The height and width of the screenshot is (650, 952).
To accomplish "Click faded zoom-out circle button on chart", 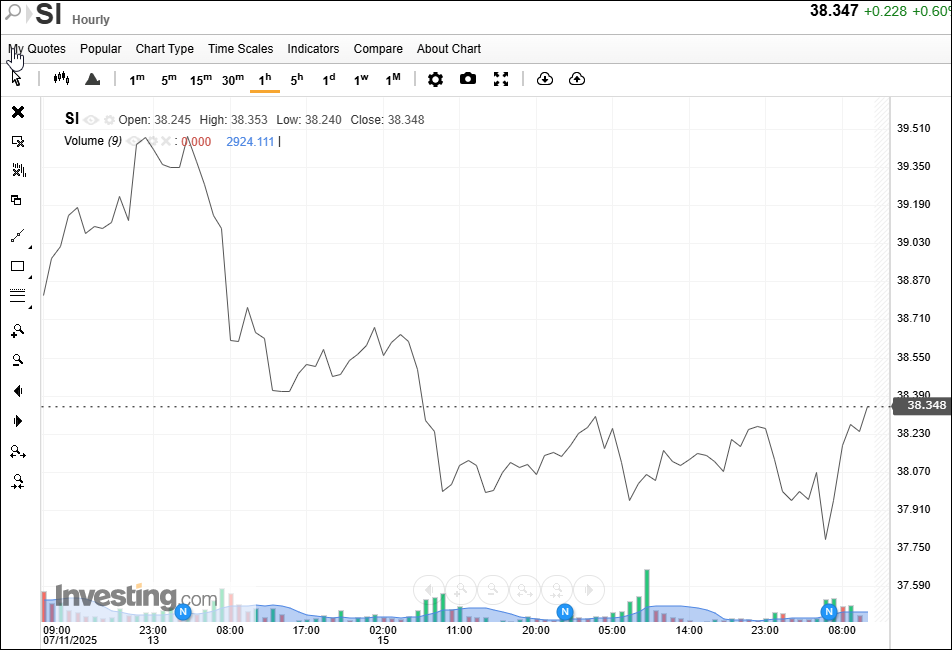I will click(x=493, y=589).
